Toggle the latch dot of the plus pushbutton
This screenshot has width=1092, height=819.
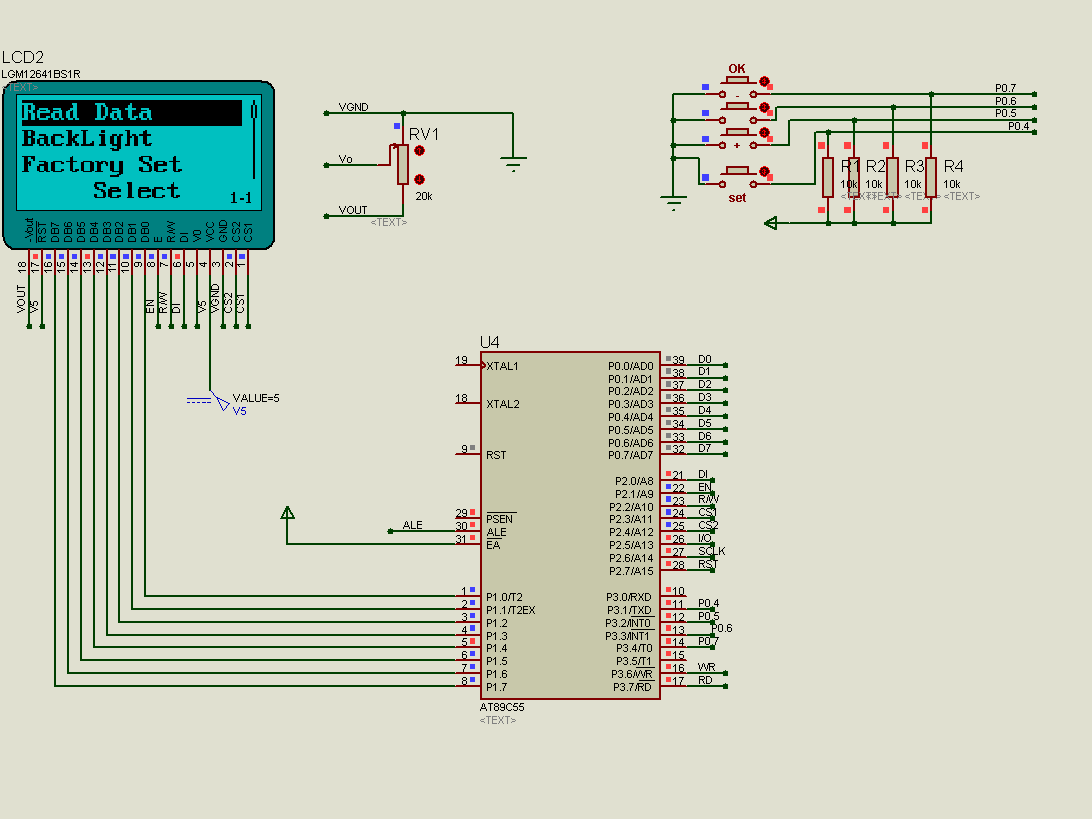pyautogui.click(x=764, y=132)
